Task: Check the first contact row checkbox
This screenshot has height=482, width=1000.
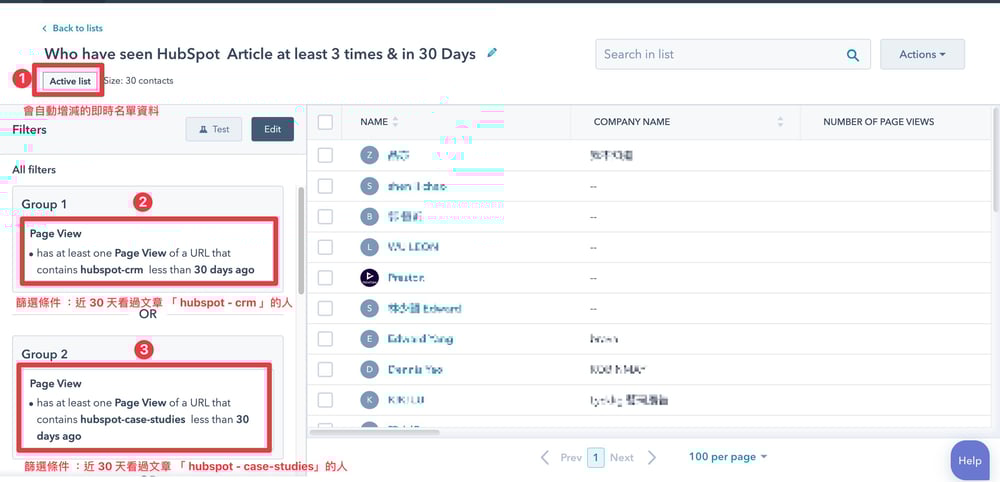Action: [x=325, y=155]
